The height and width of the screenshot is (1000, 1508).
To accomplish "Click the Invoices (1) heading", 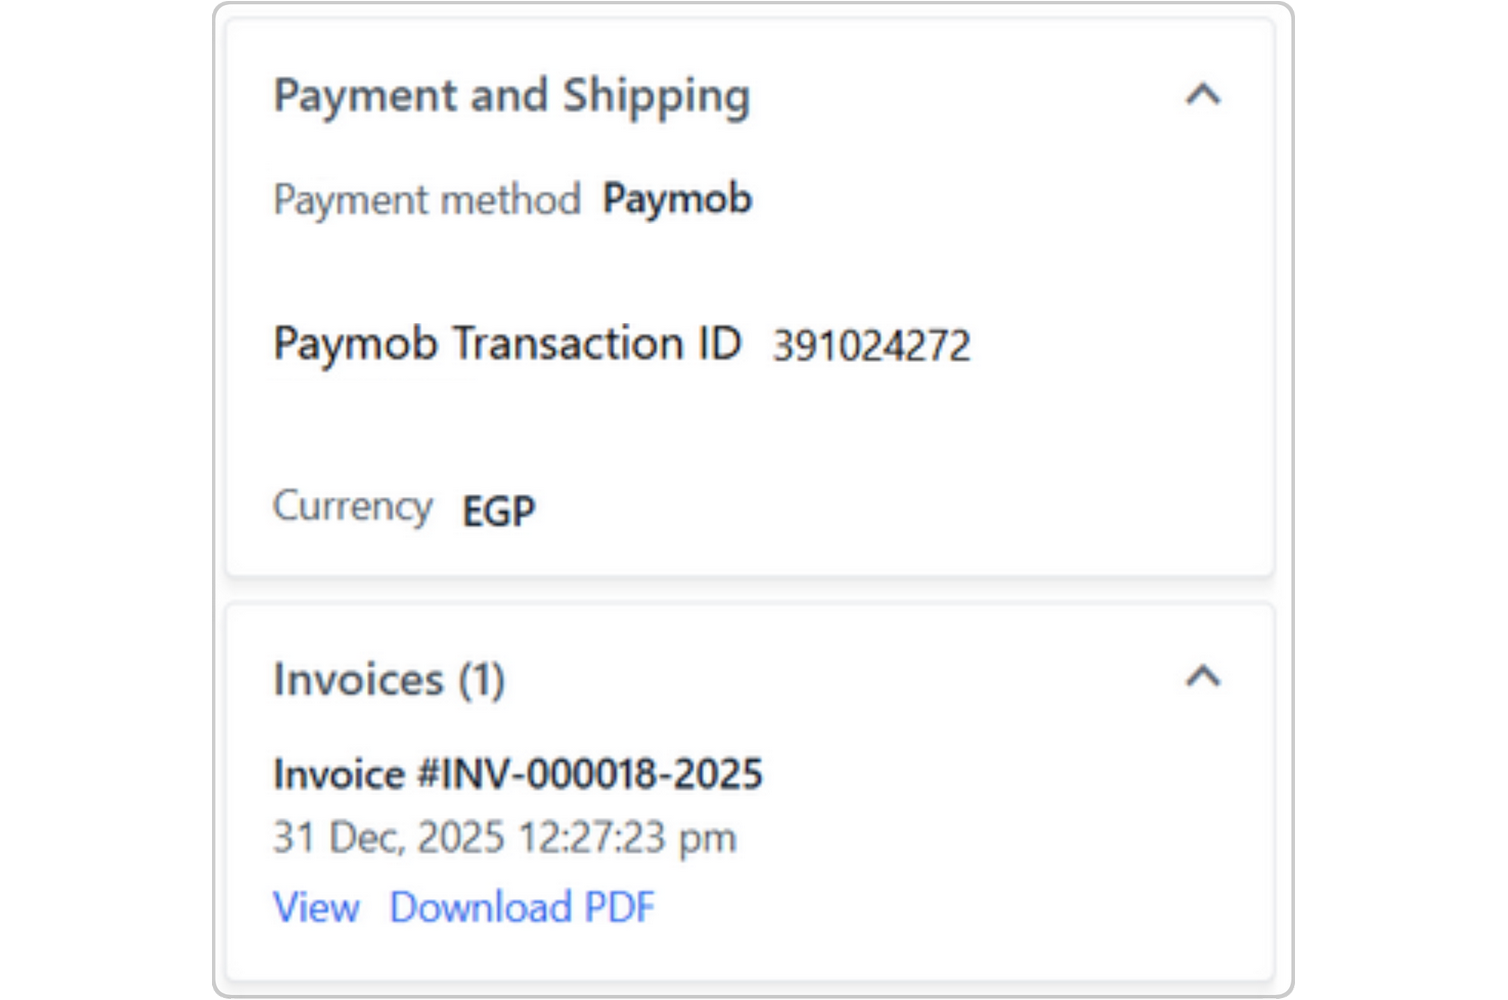I will coord(390,678).
